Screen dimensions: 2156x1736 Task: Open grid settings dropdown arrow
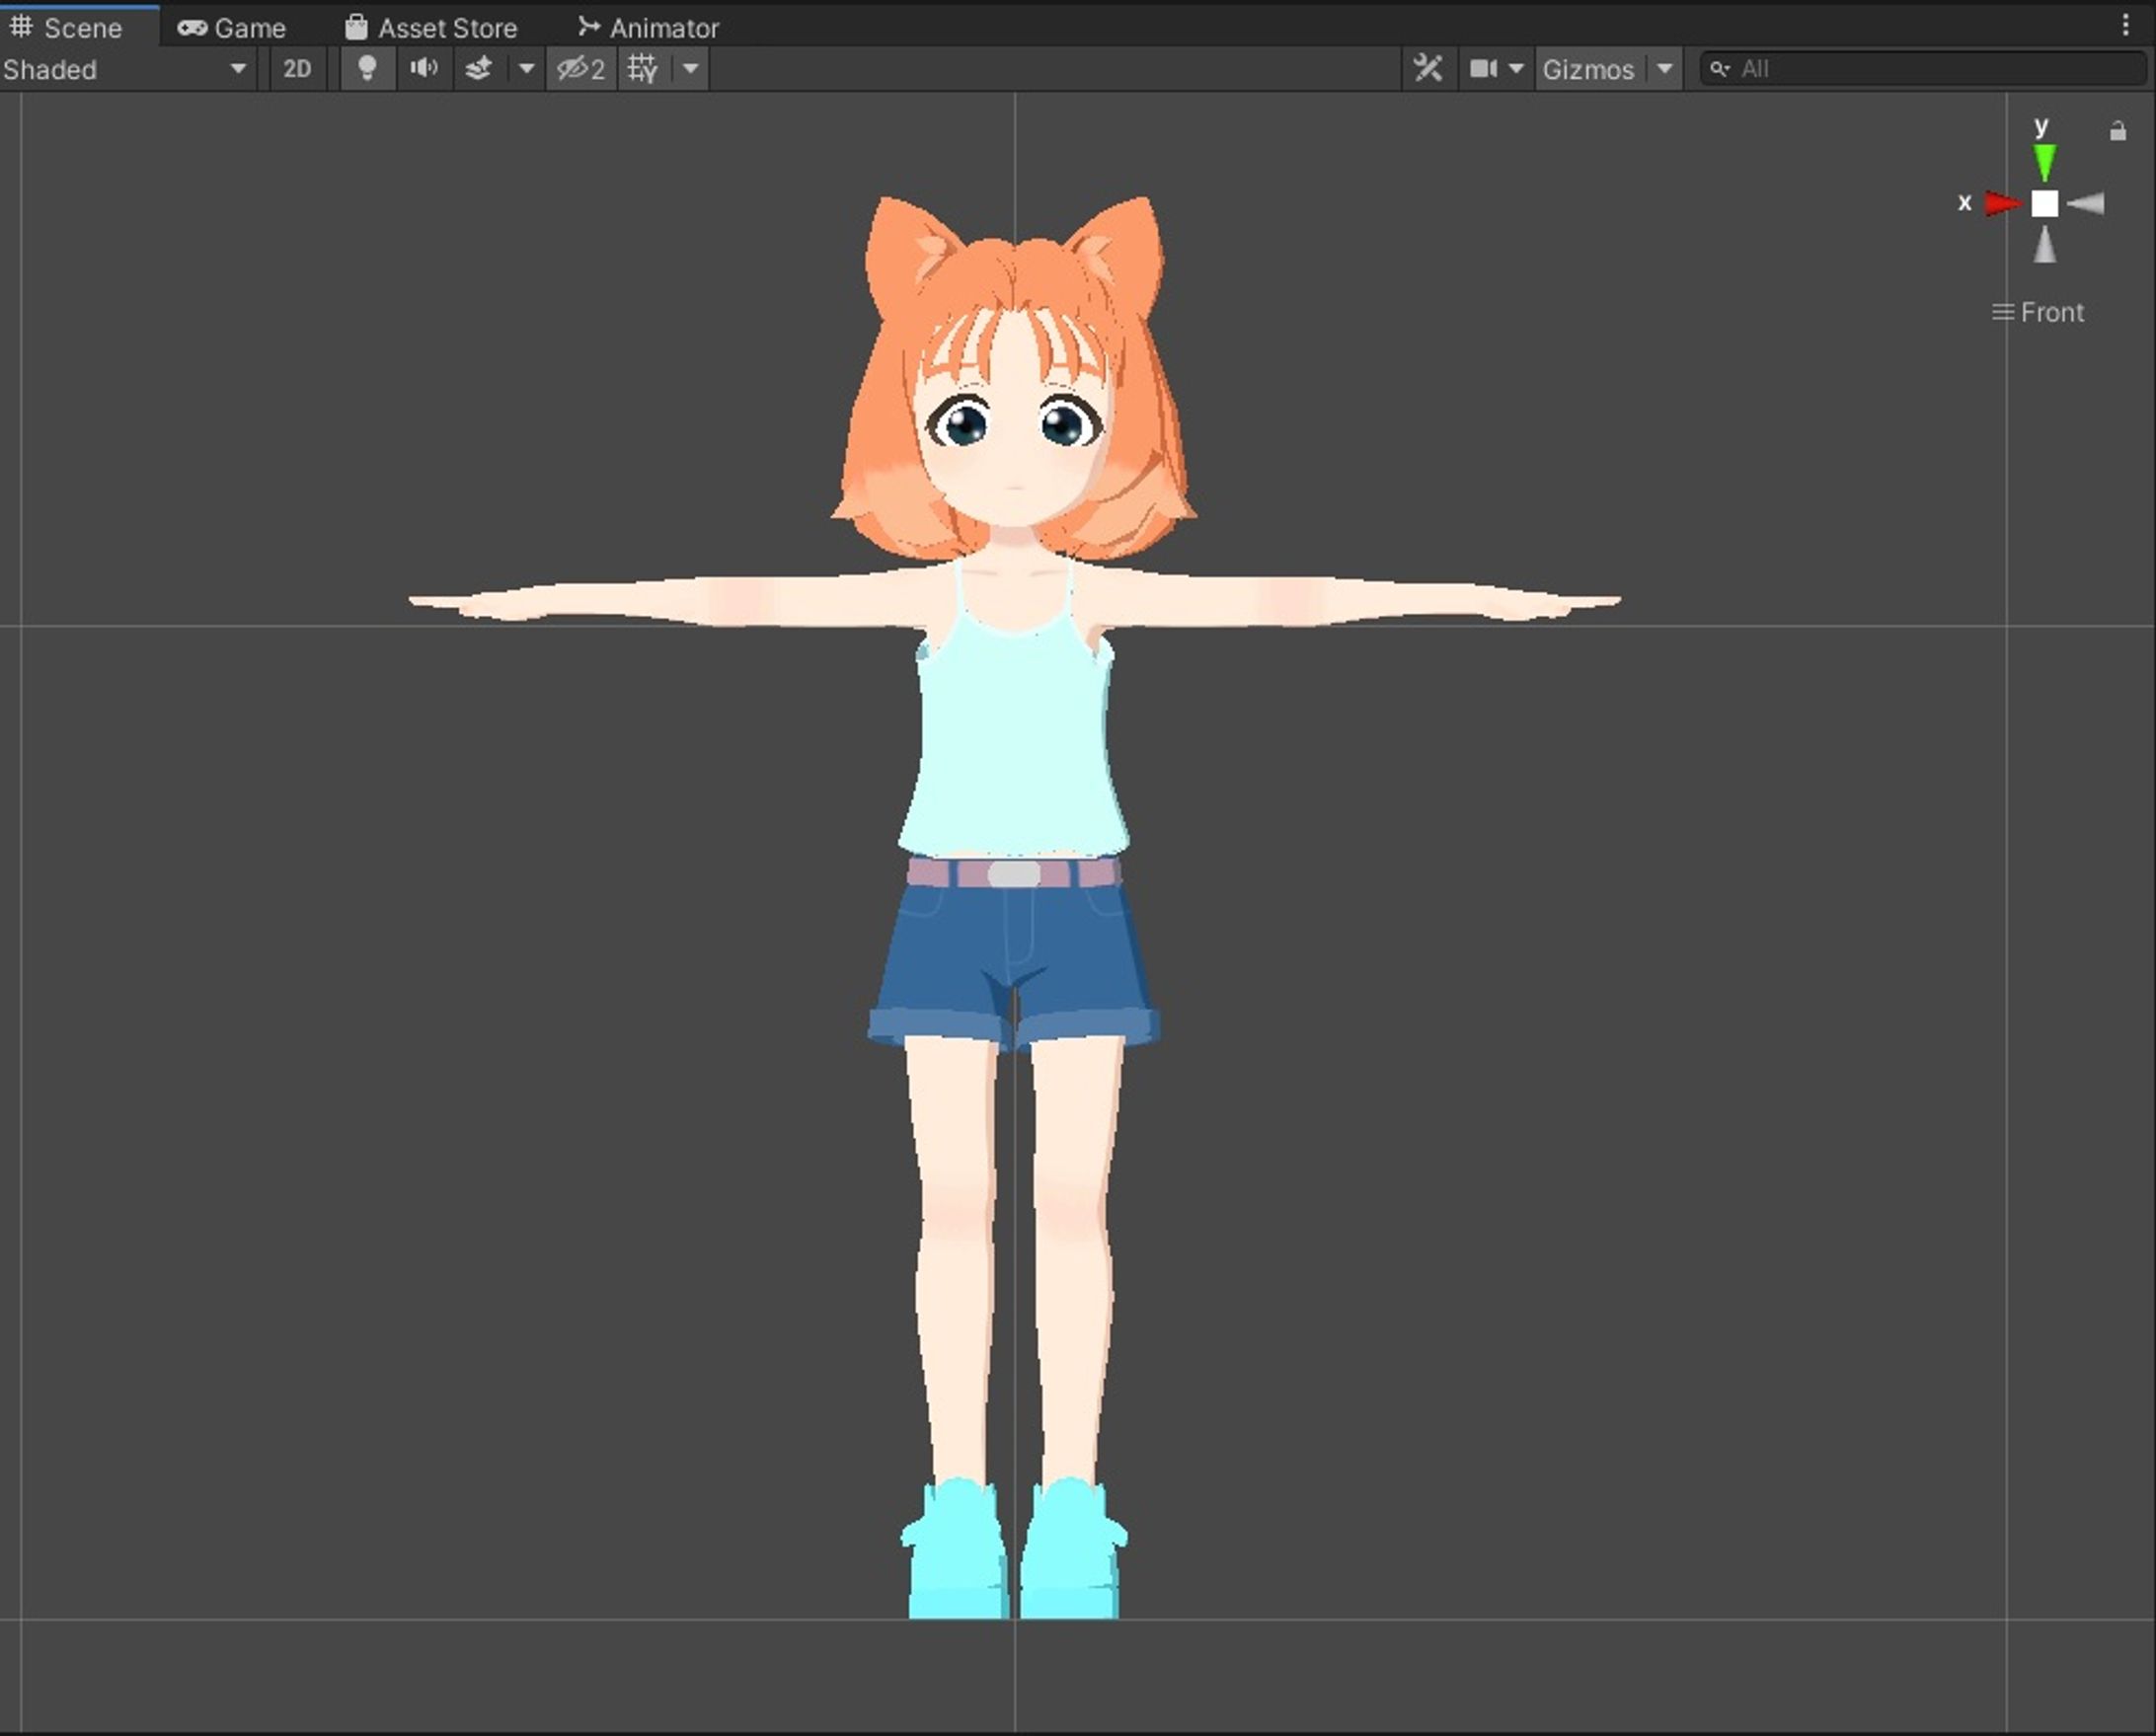[x=690, y=69]
